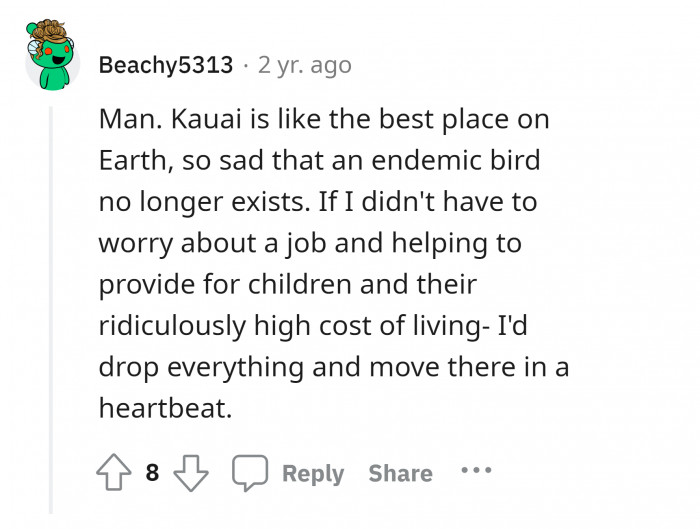
Task: Click the Reply button label
Action: (312, 473)
